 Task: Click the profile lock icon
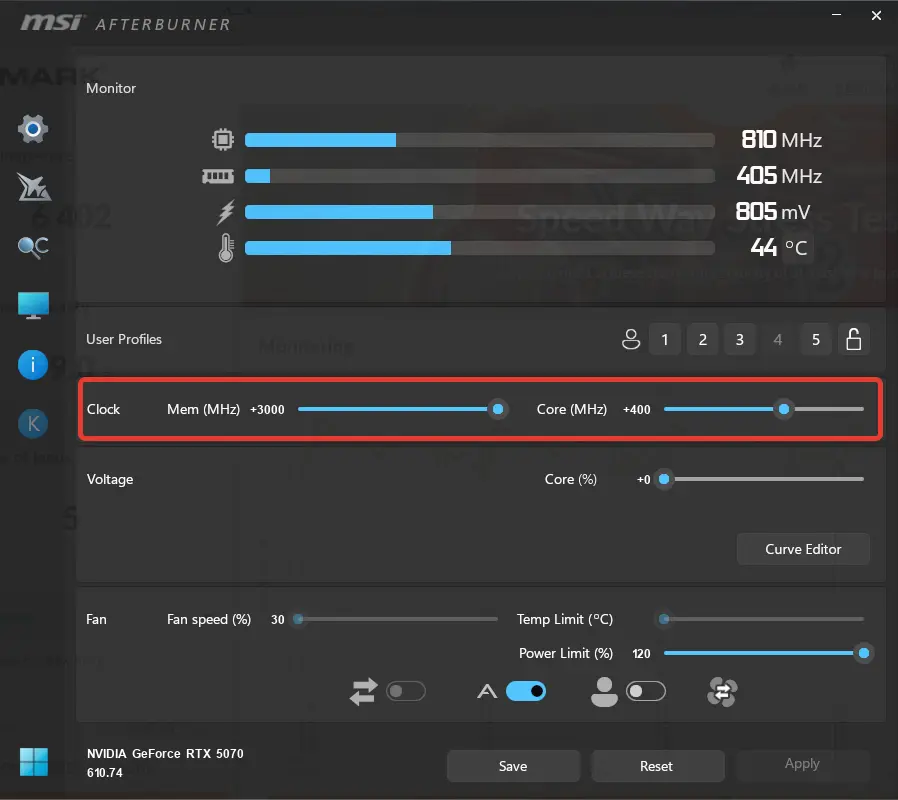(853, 339)
